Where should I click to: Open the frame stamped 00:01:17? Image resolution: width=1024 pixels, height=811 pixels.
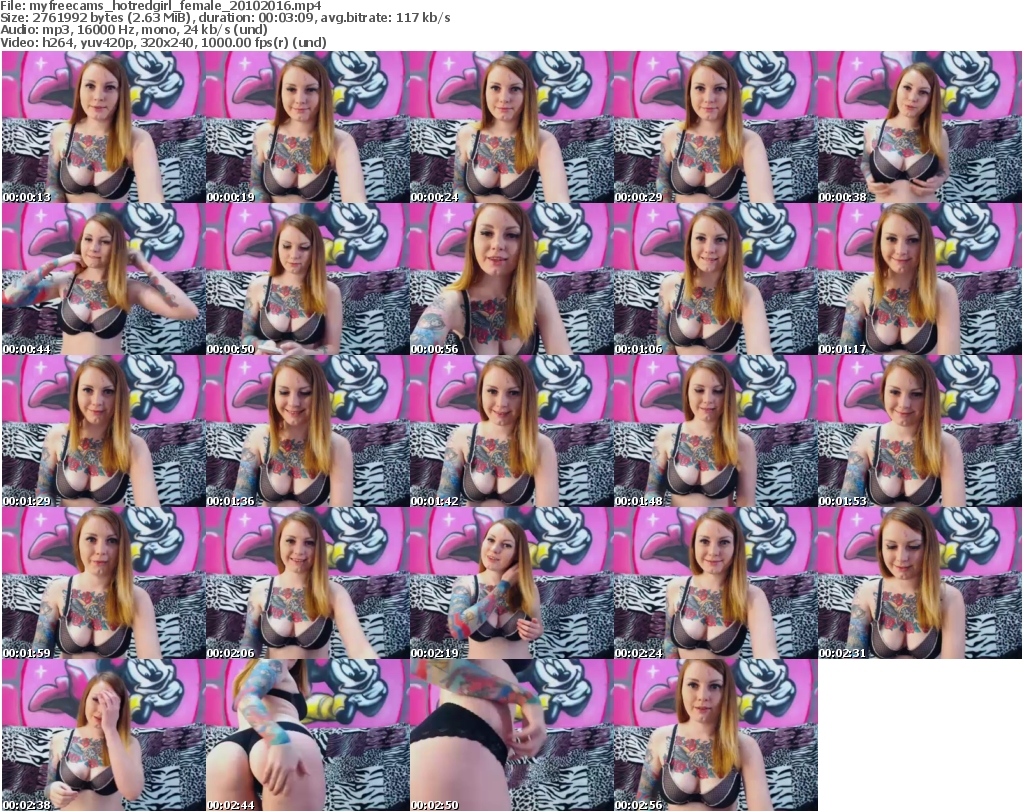[920, 279]
